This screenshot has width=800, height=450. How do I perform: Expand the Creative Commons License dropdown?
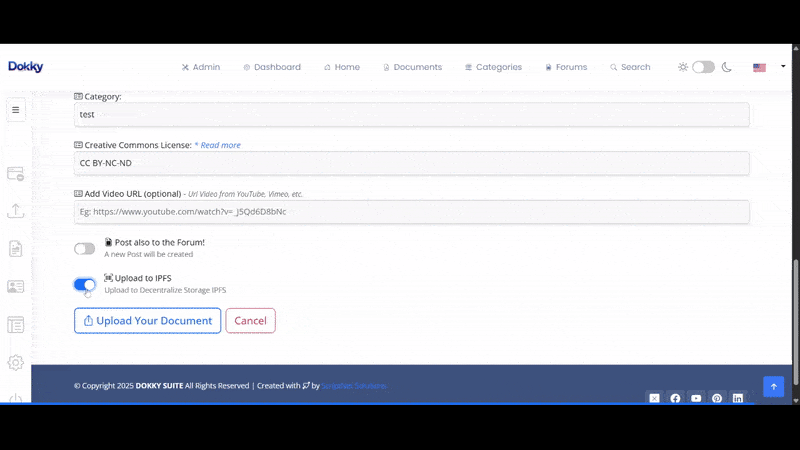tap(411, 163)
